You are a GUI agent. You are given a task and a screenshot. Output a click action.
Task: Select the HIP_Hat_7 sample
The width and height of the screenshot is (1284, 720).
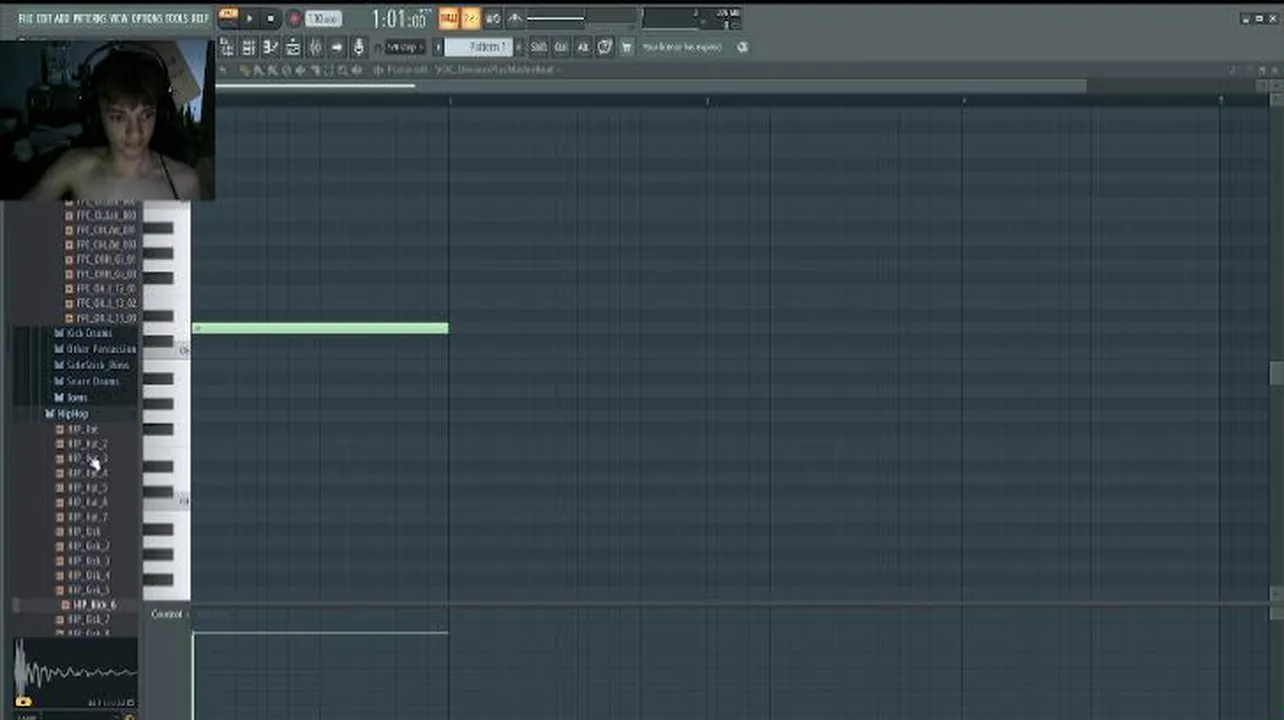click(82, 517)
